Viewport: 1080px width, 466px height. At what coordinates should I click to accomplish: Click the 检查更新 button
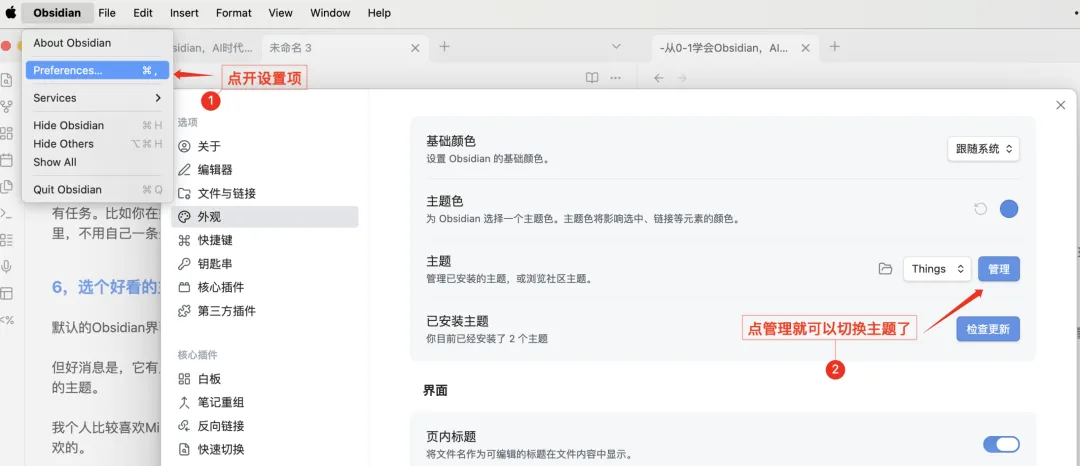click(x=988, y=329)
